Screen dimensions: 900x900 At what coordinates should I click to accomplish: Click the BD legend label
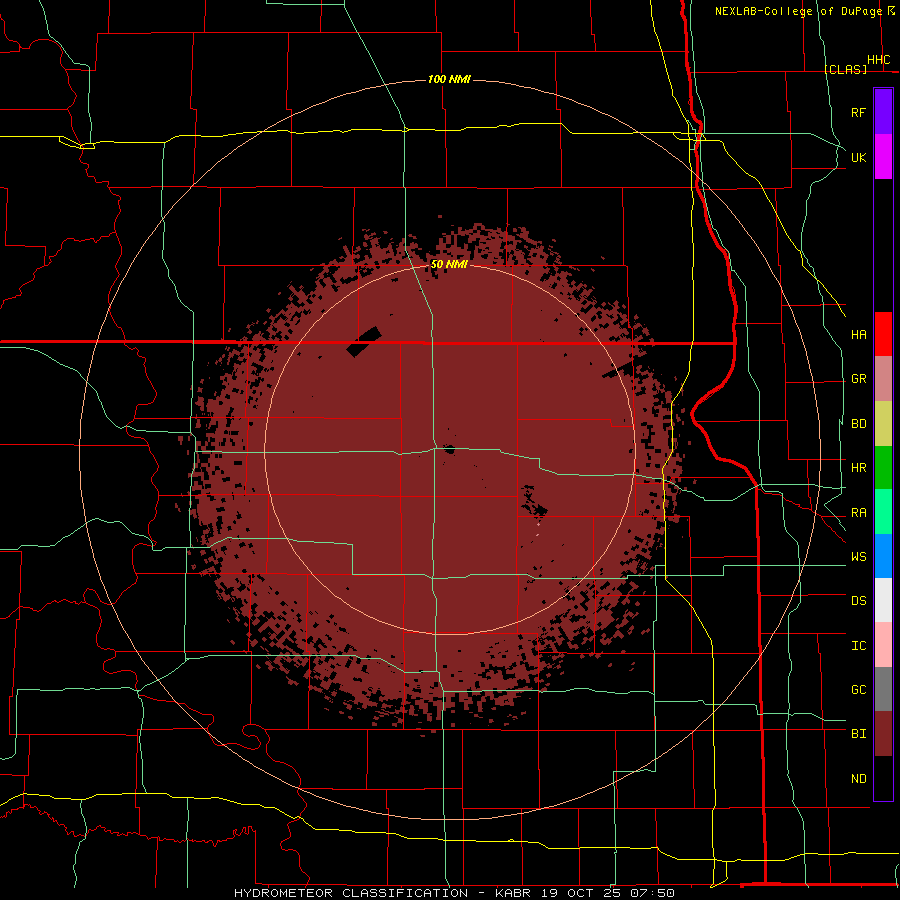858,424
